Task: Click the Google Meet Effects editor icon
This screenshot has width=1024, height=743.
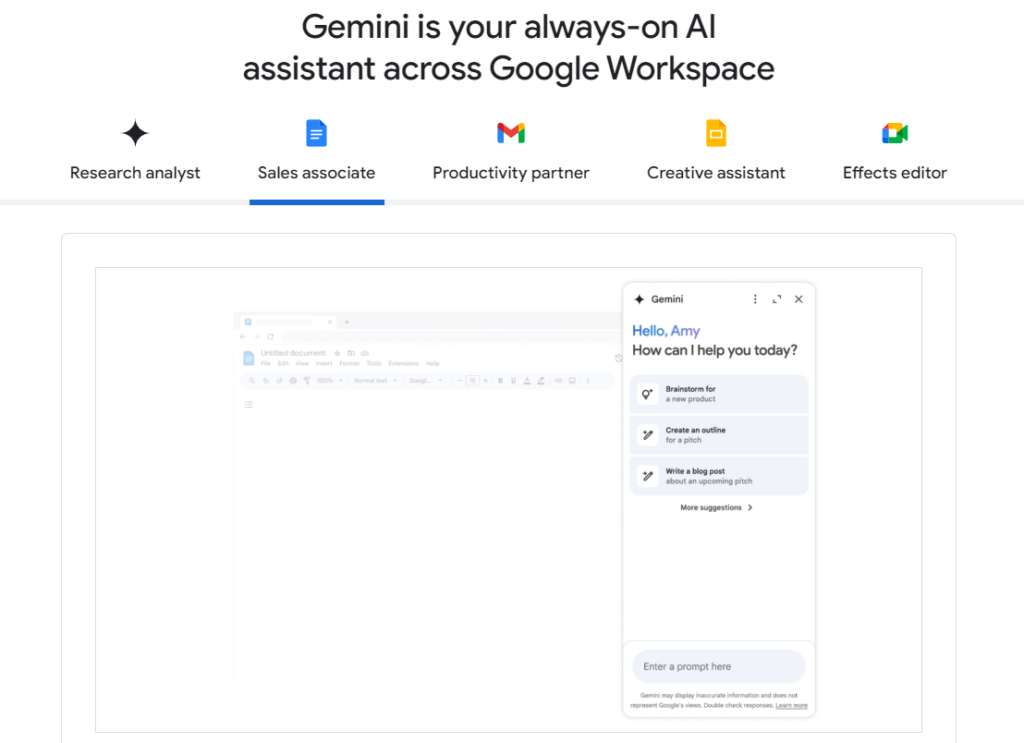Action: [894, 132]
